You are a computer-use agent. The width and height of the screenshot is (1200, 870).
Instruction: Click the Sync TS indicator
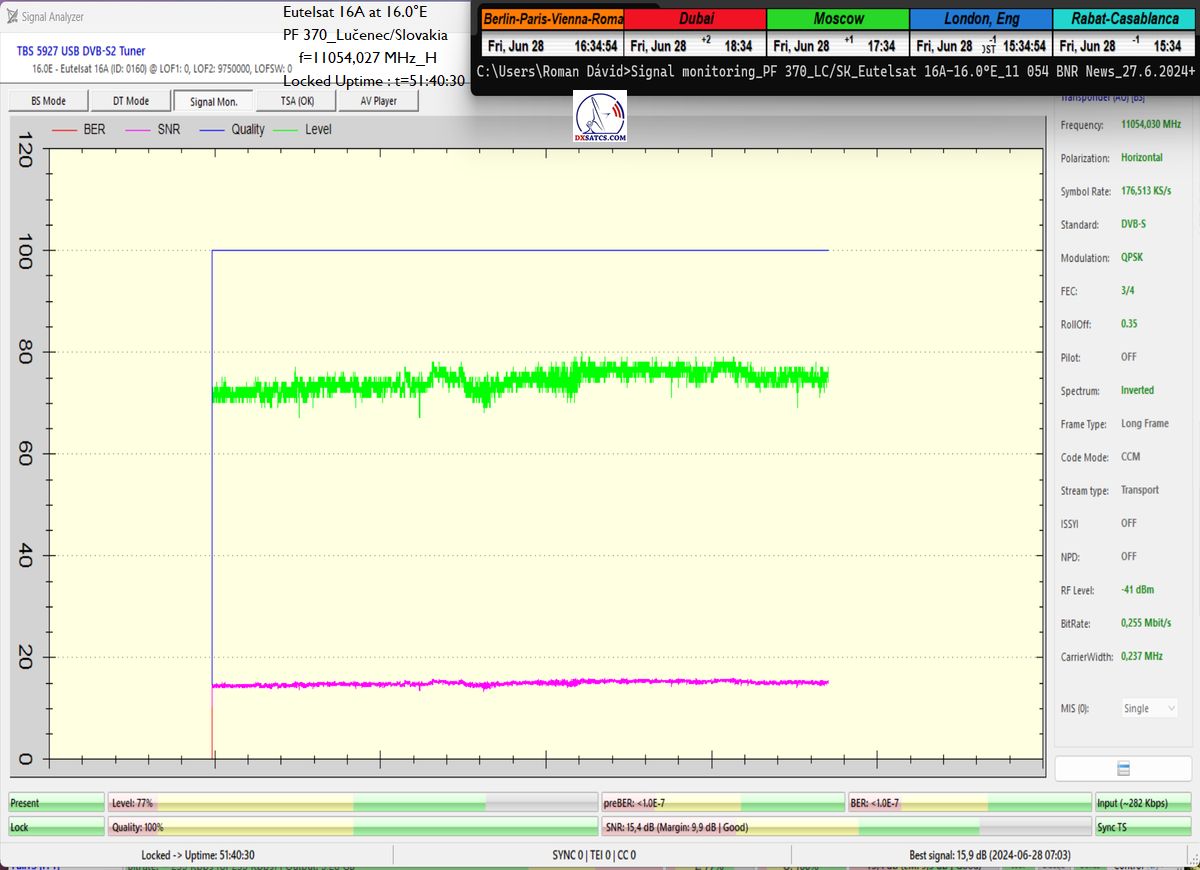click(1142, 827)
